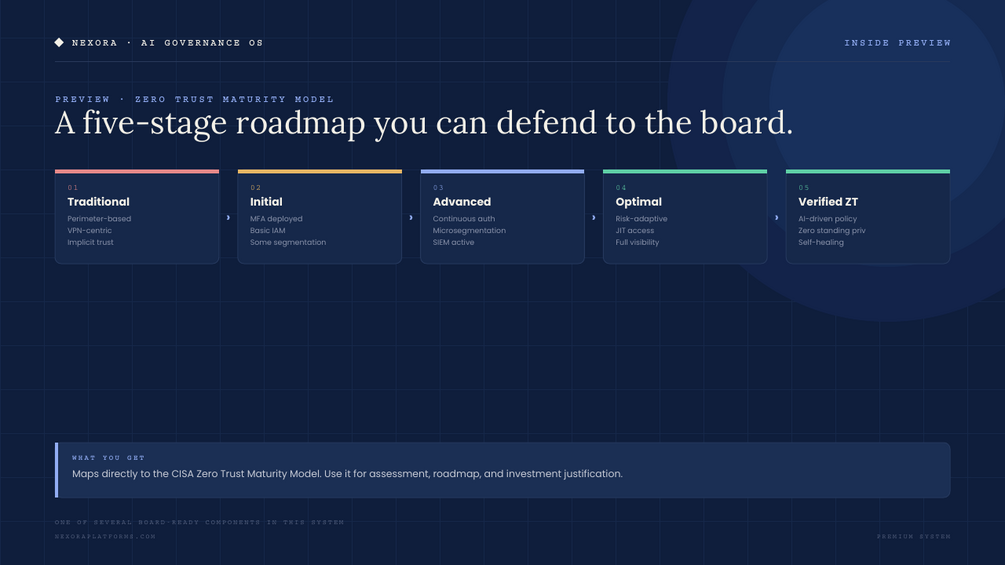Select the Initial stage card

pos(320,217)
